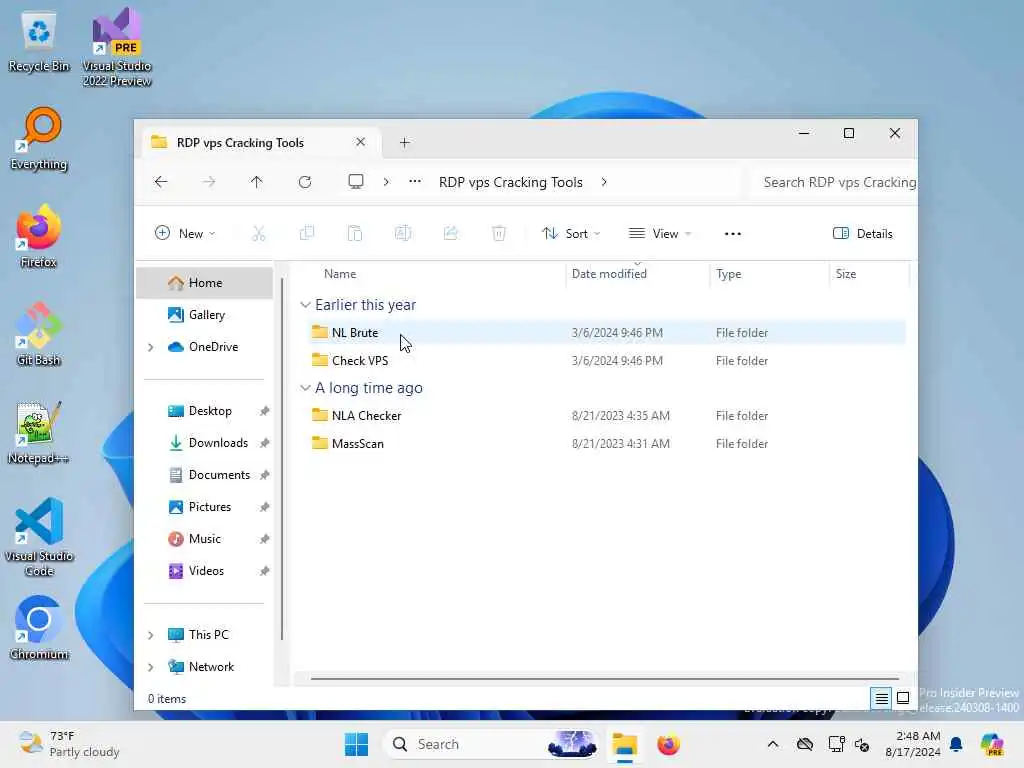Open the See more ellipsis in toolbar
The image size is (1024, 768).
click(733, 234)
